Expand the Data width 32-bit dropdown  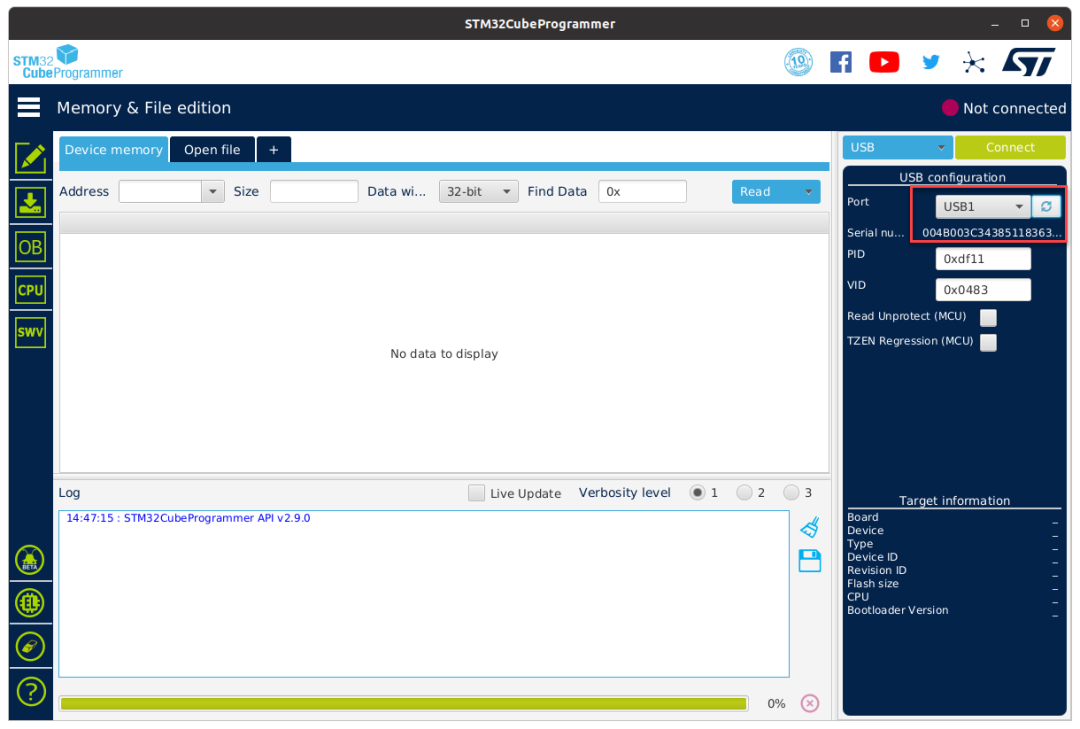pos(475,191)
